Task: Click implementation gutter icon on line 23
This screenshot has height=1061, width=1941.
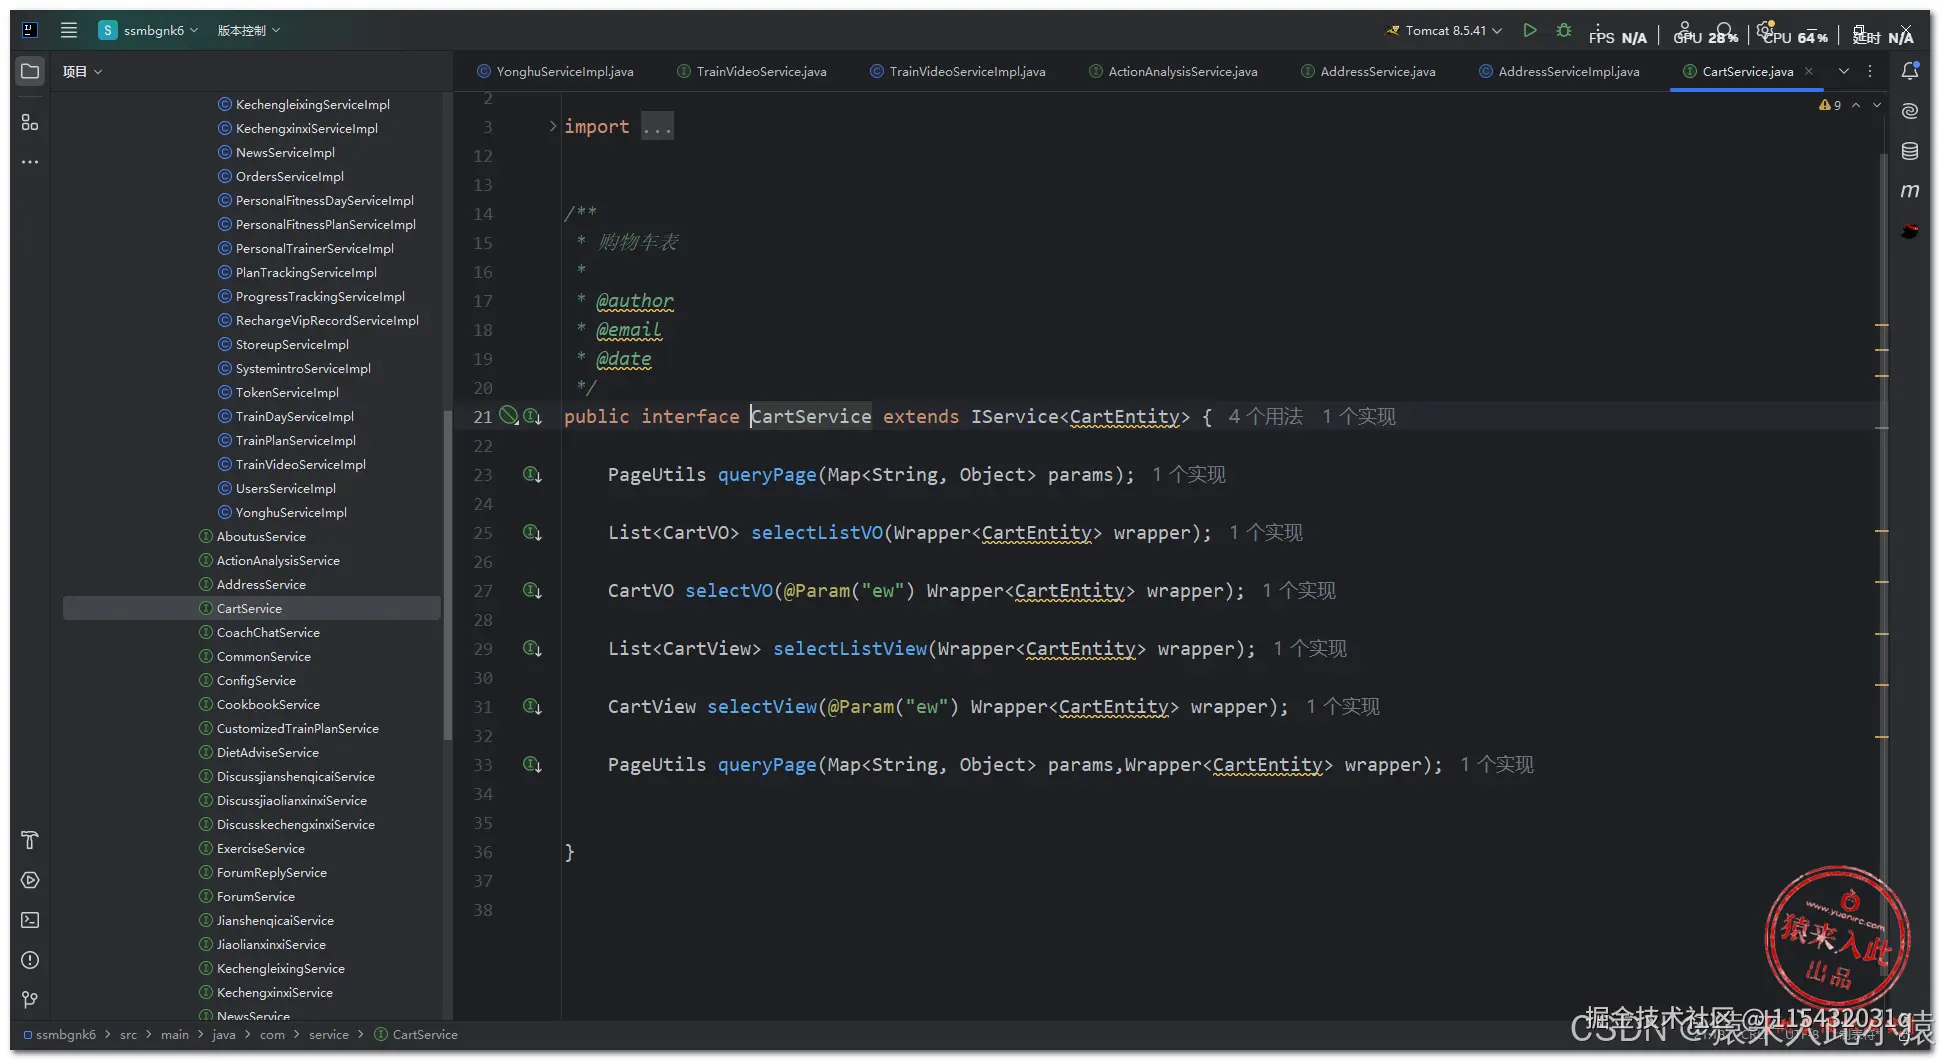Action: coord(533,475)
